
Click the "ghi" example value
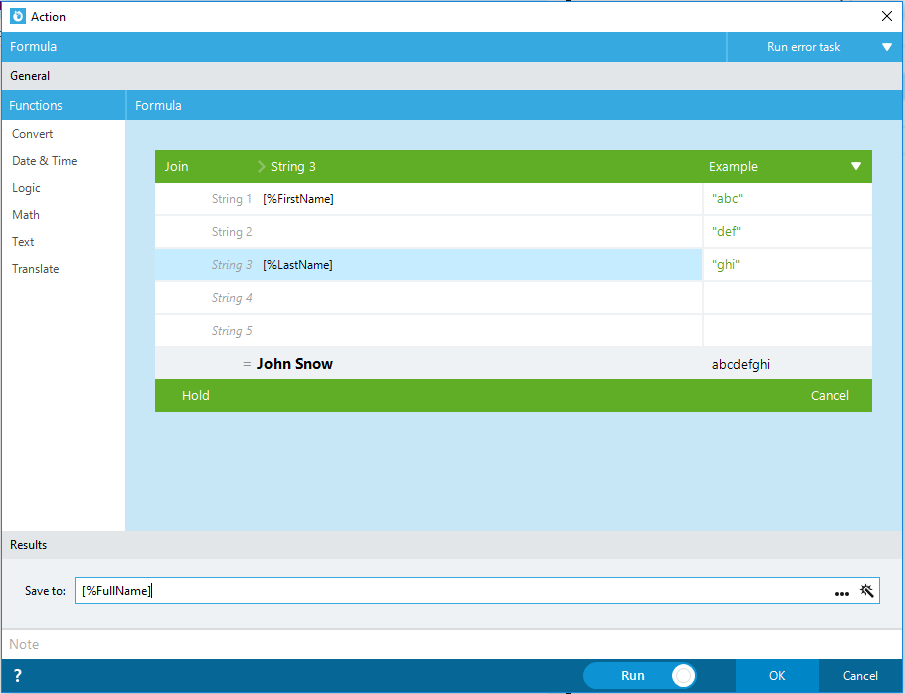coord(726,264)
